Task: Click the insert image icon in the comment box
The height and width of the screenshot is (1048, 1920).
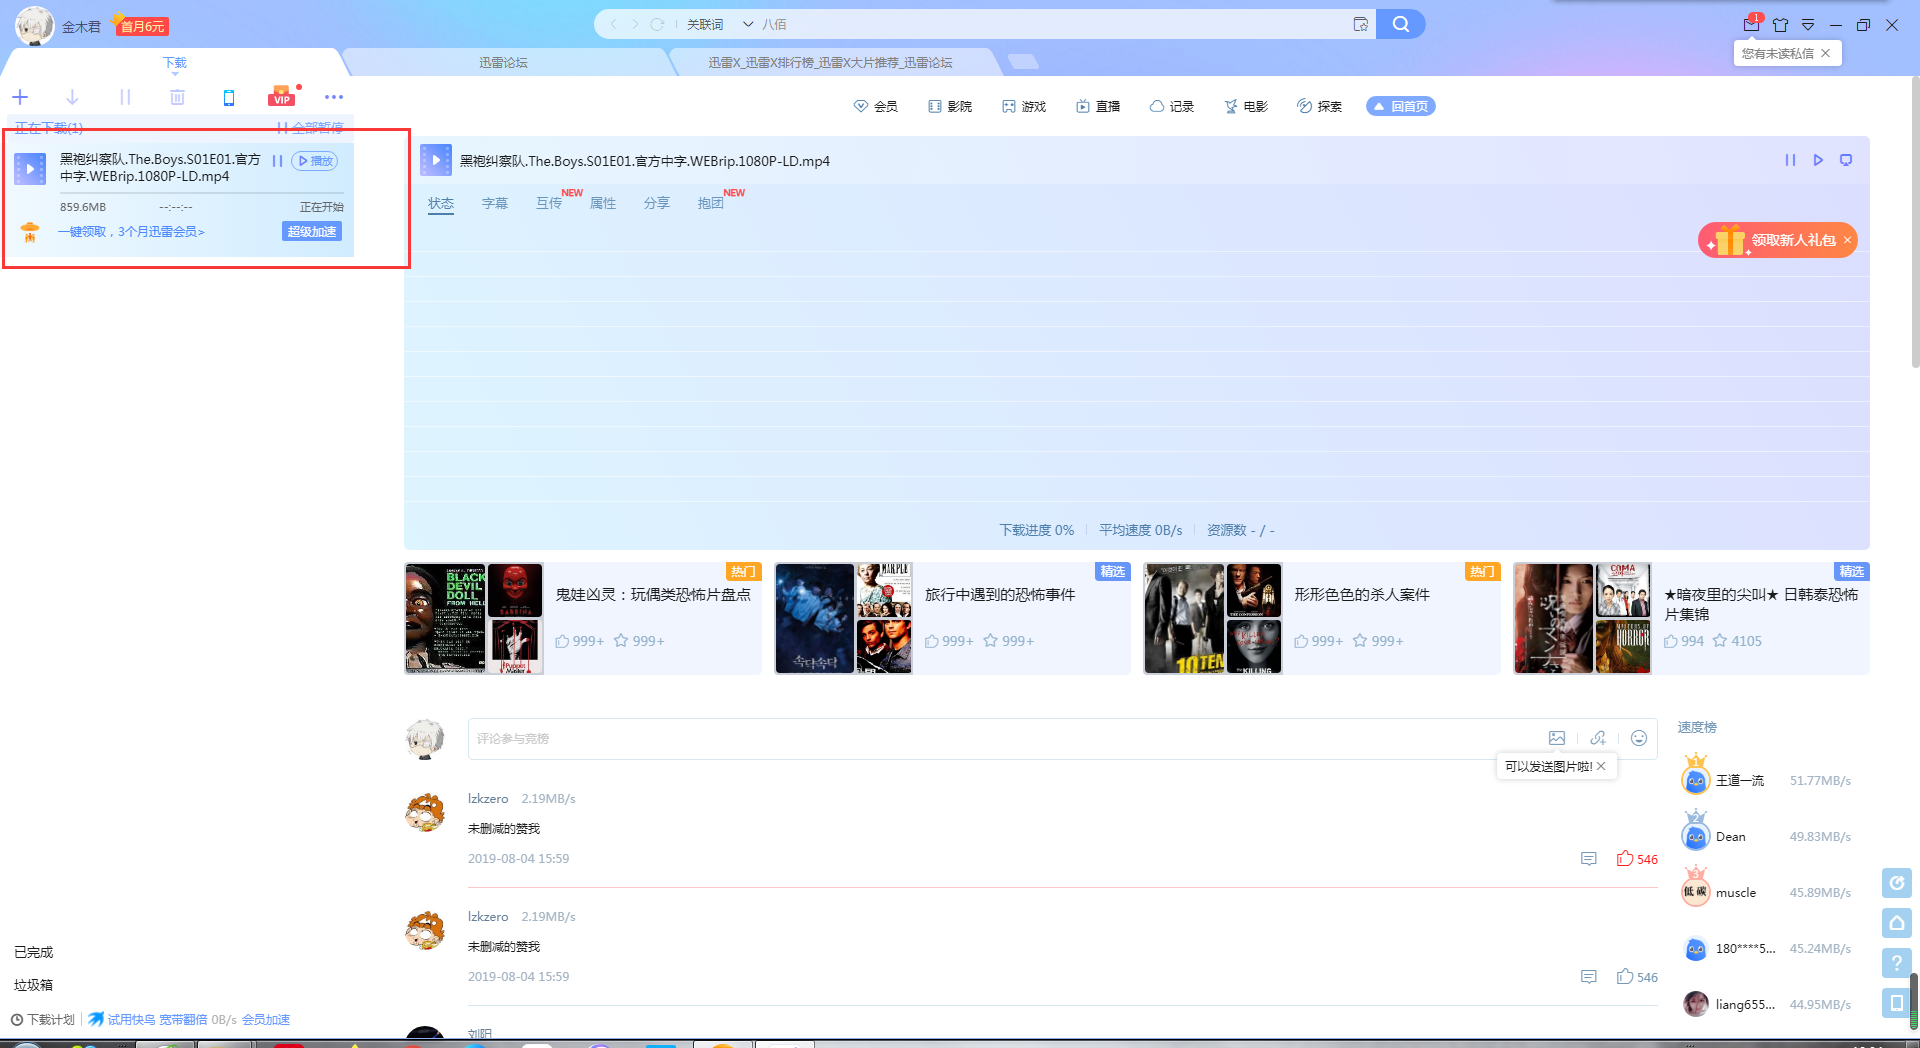Action: tap(1557, 738)
